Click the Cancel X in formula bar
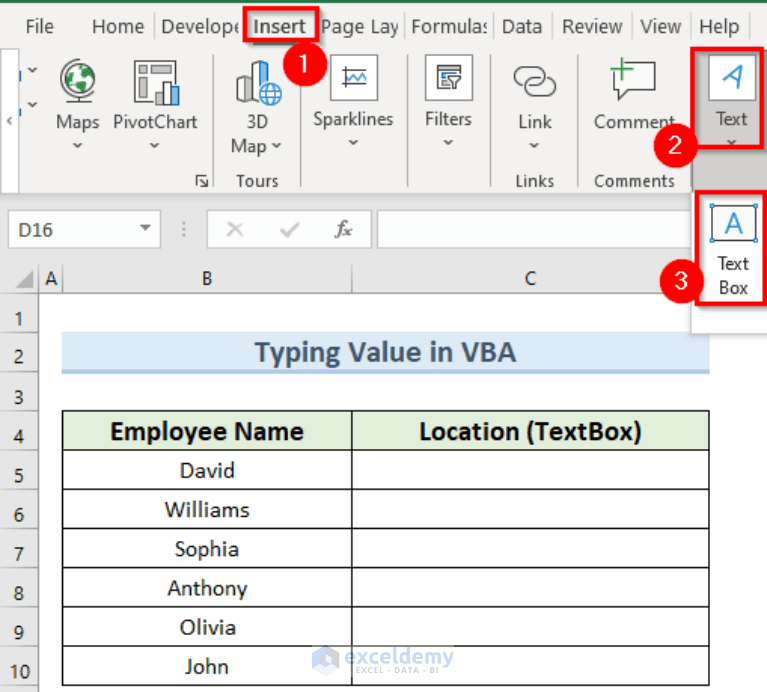This screenshot has width=767, height=692. point(235,229)
